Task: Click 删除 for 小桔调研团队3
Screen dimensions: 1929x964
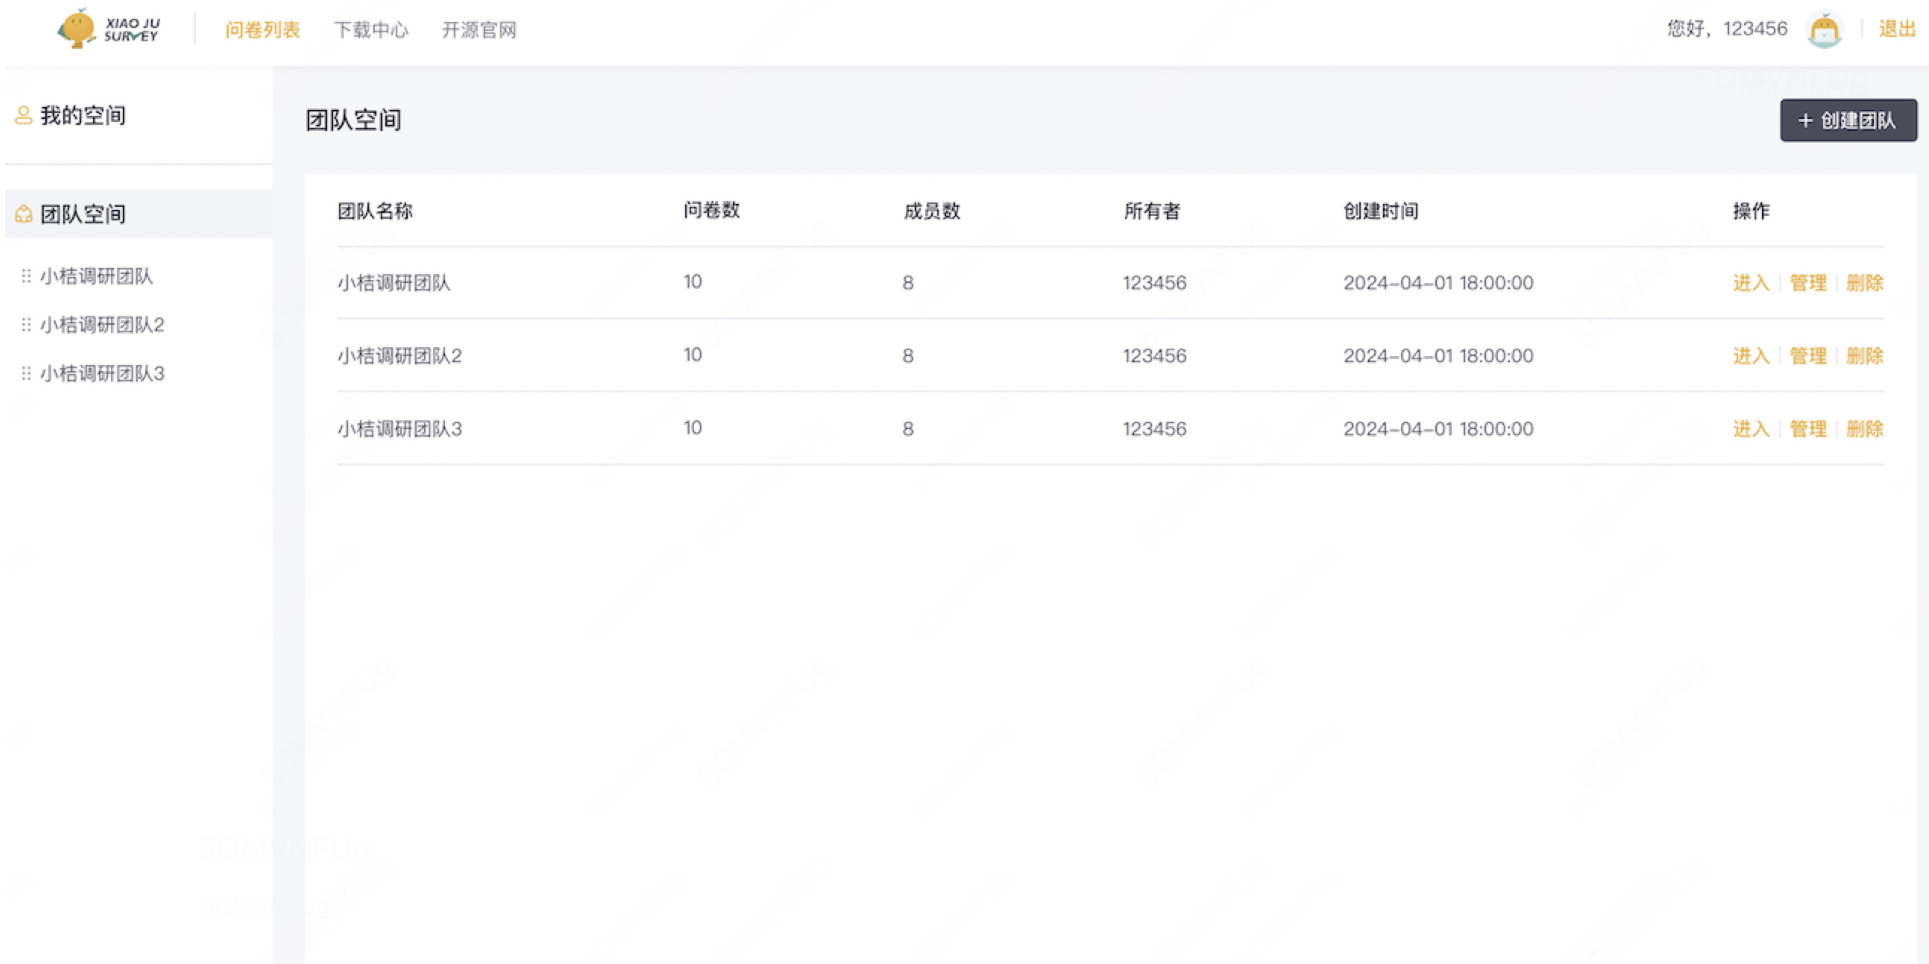Action: click(1865, 428)
